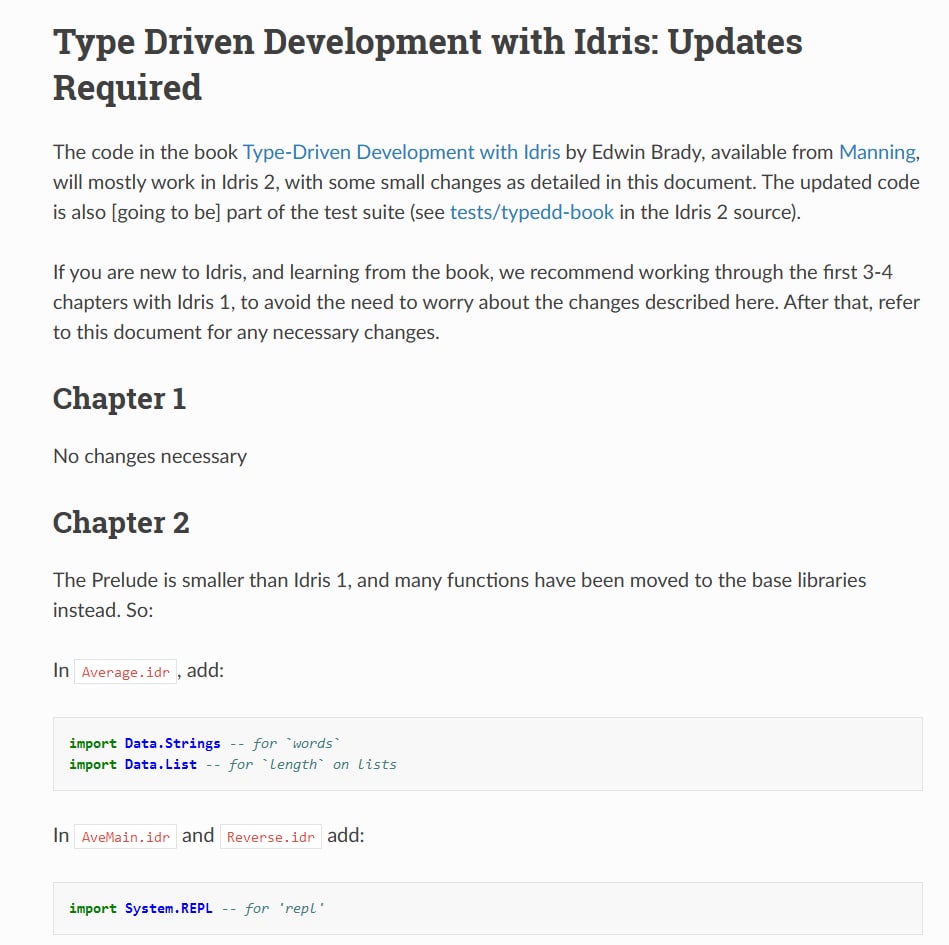Open the tests/typedd-book link
Screen dimensions: 949x945
(531, 212)
